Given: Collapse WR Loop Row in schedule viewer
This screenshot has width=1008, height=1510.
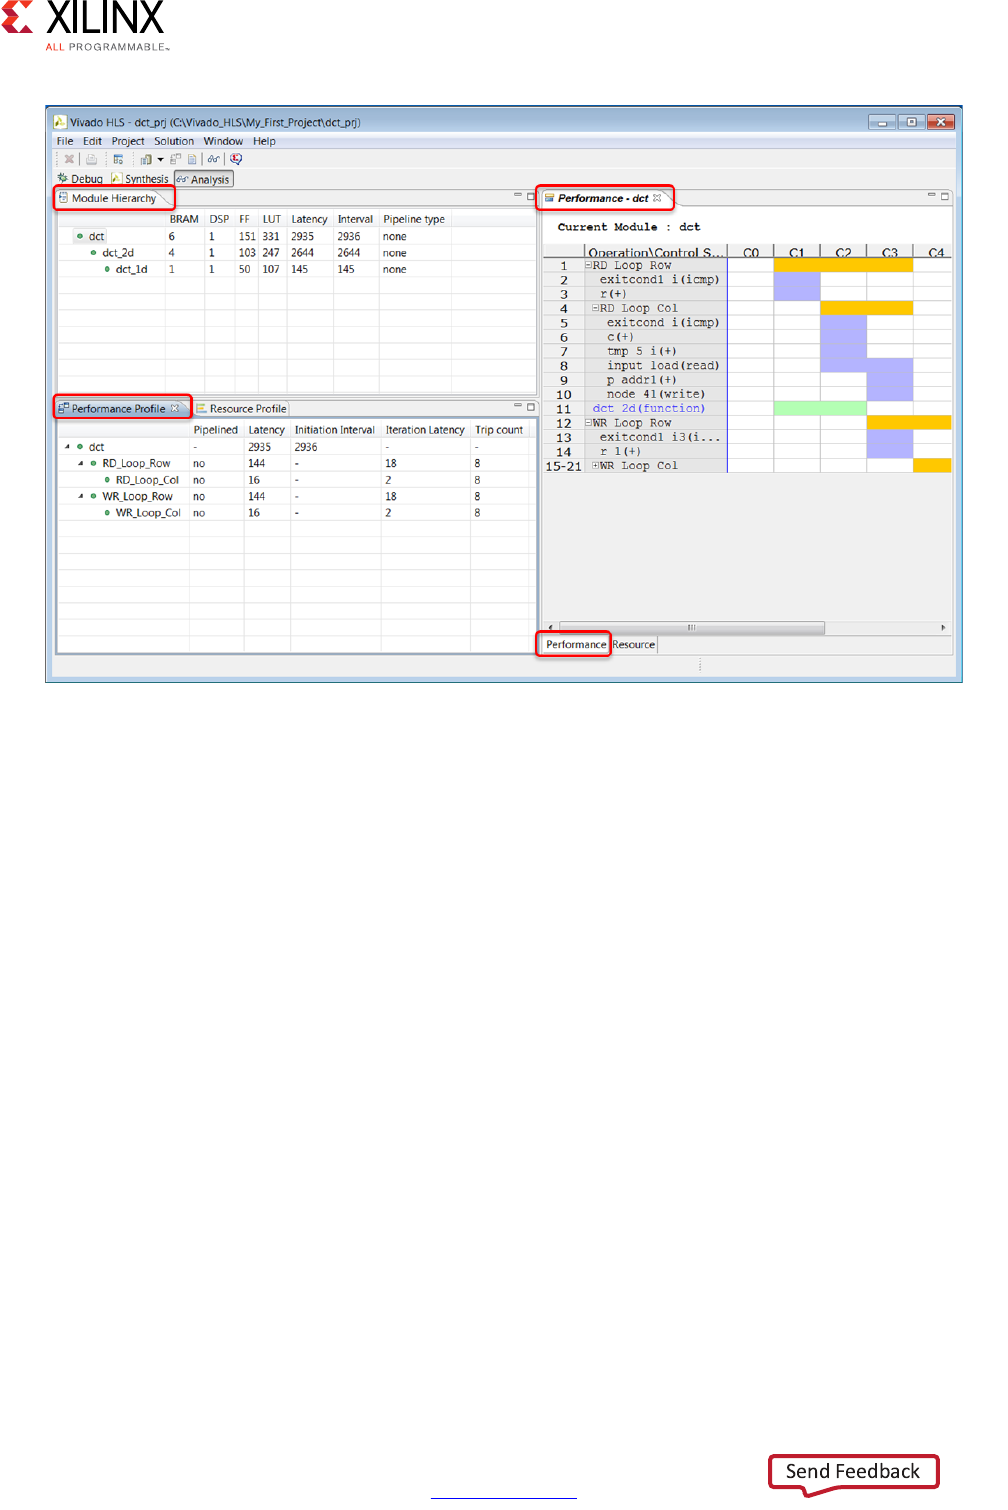Looking at the screenshot, I should (589, 423).
